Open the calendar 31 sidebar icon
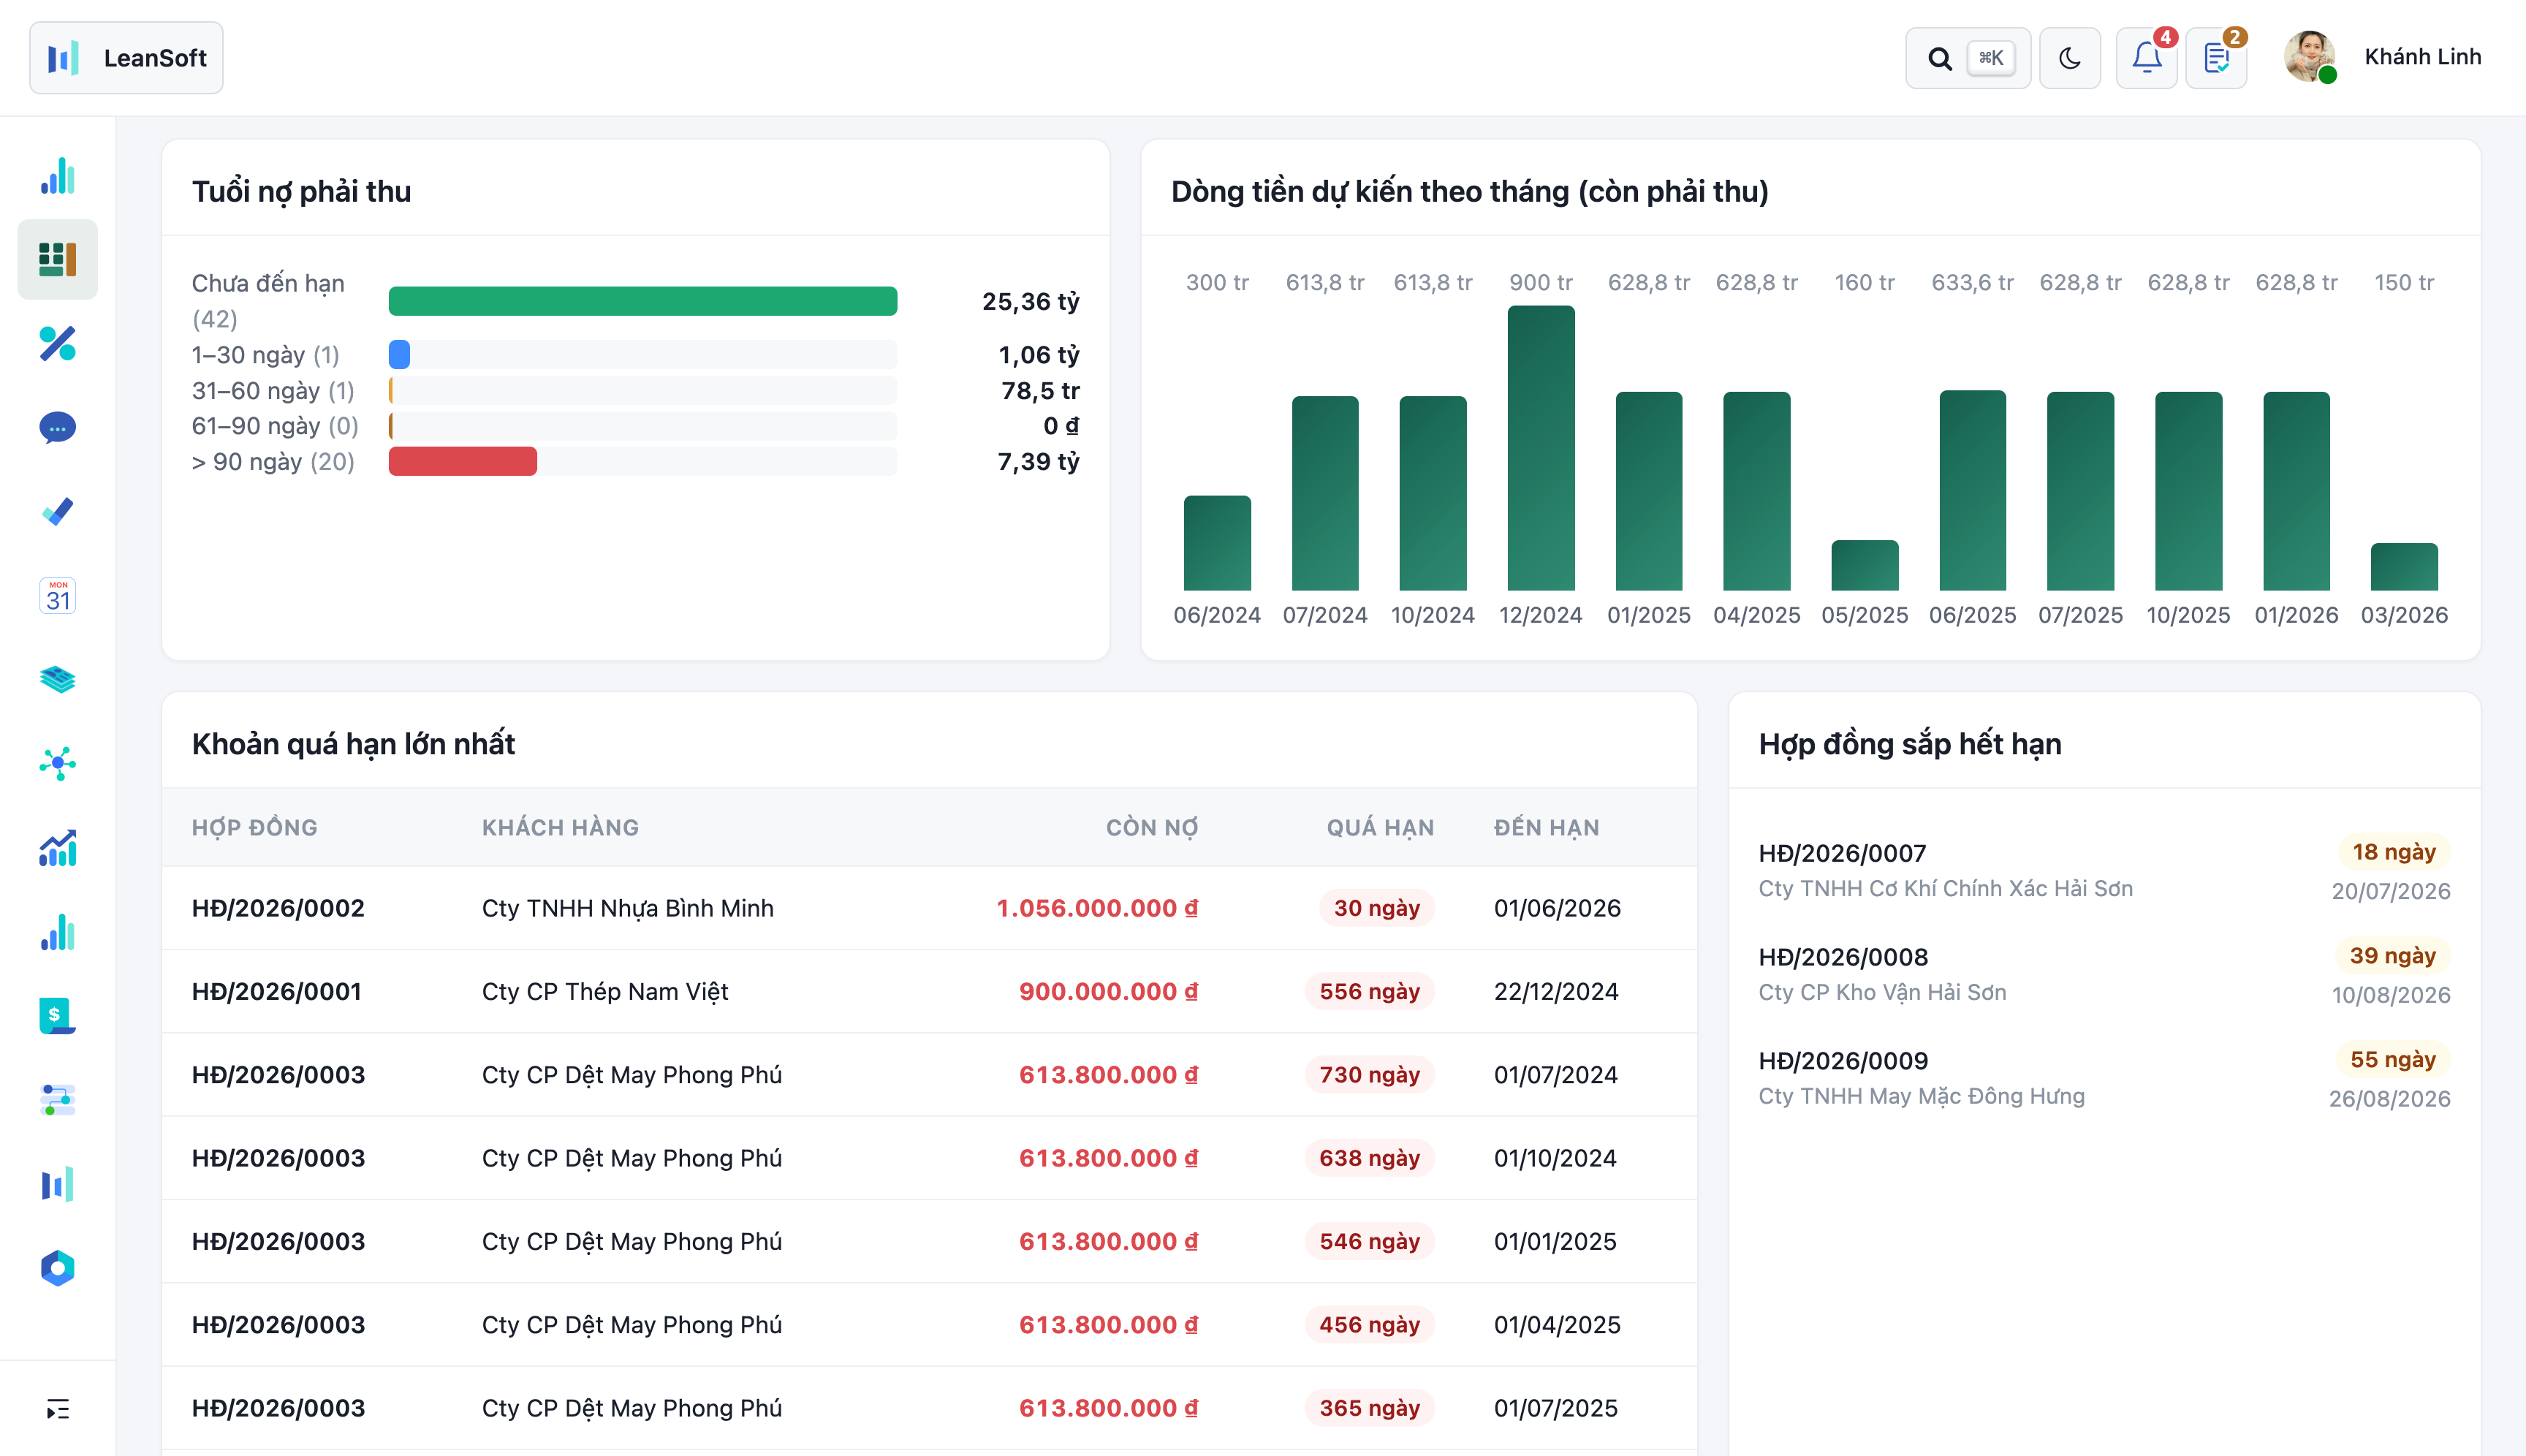Viewport: 2526px width, 1456px height. tap(58, 596)
